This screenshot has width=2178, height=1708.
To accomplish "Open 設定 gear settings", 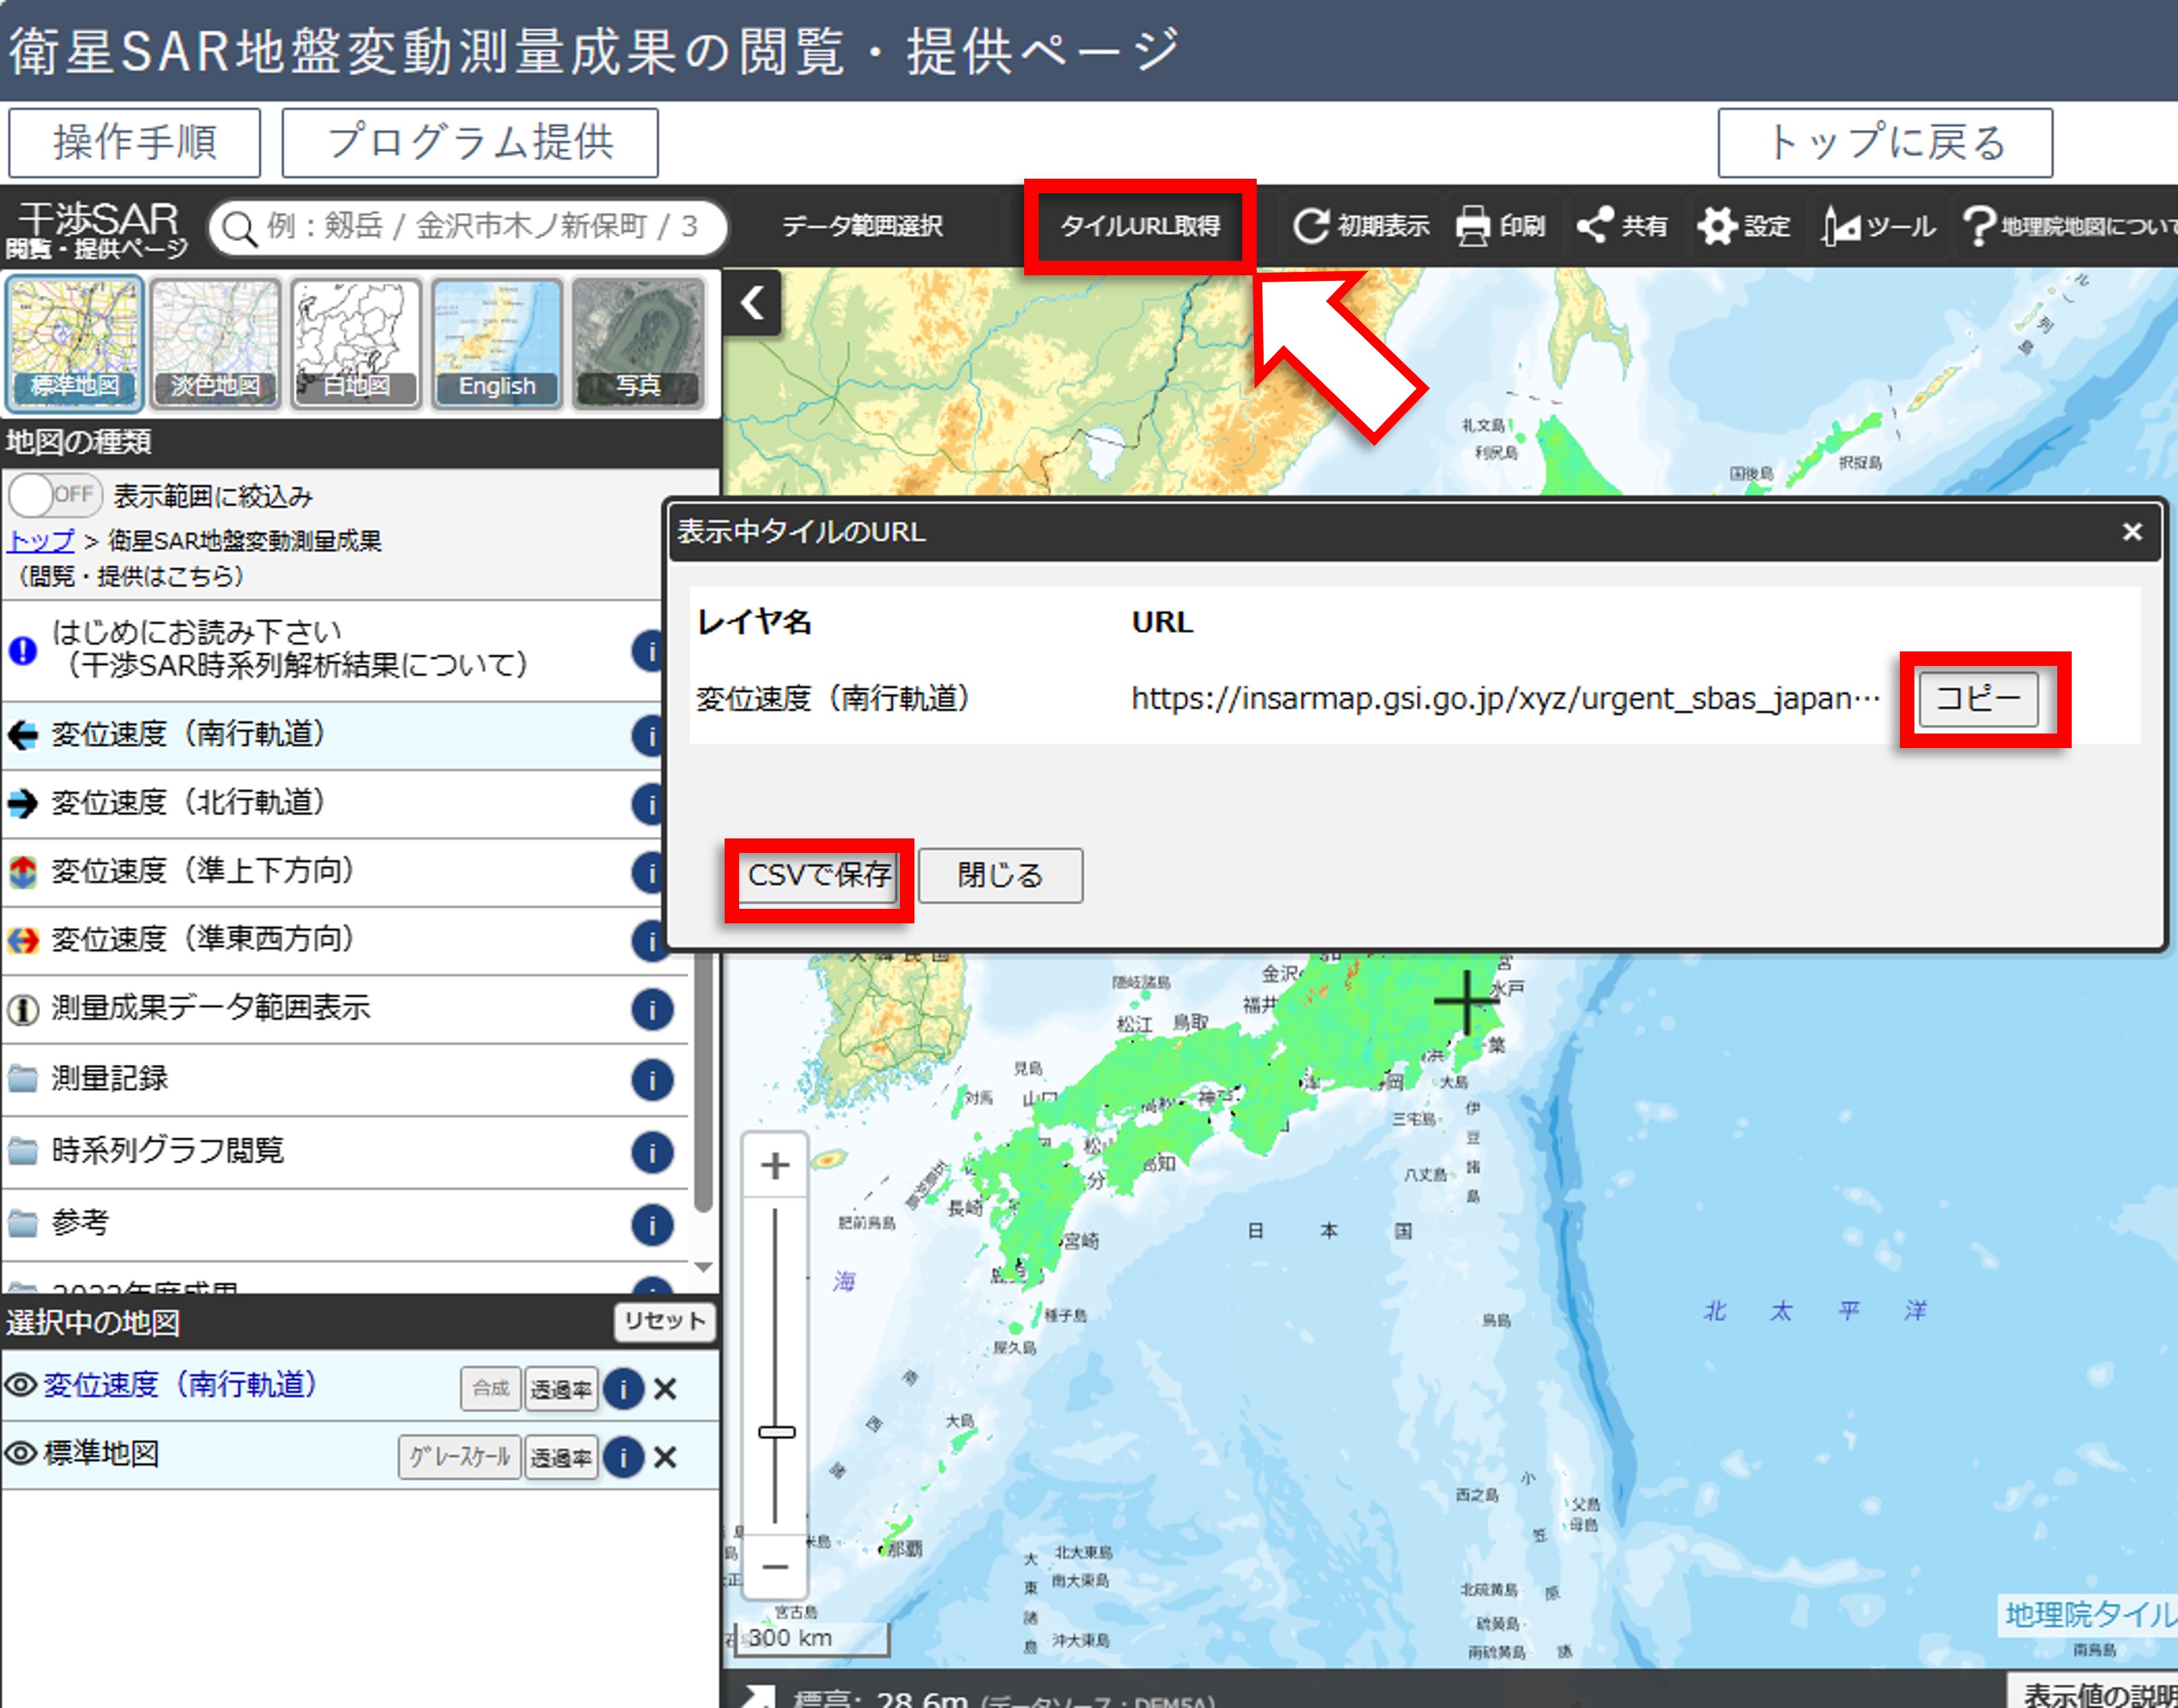I will [x=1744, y=227].
